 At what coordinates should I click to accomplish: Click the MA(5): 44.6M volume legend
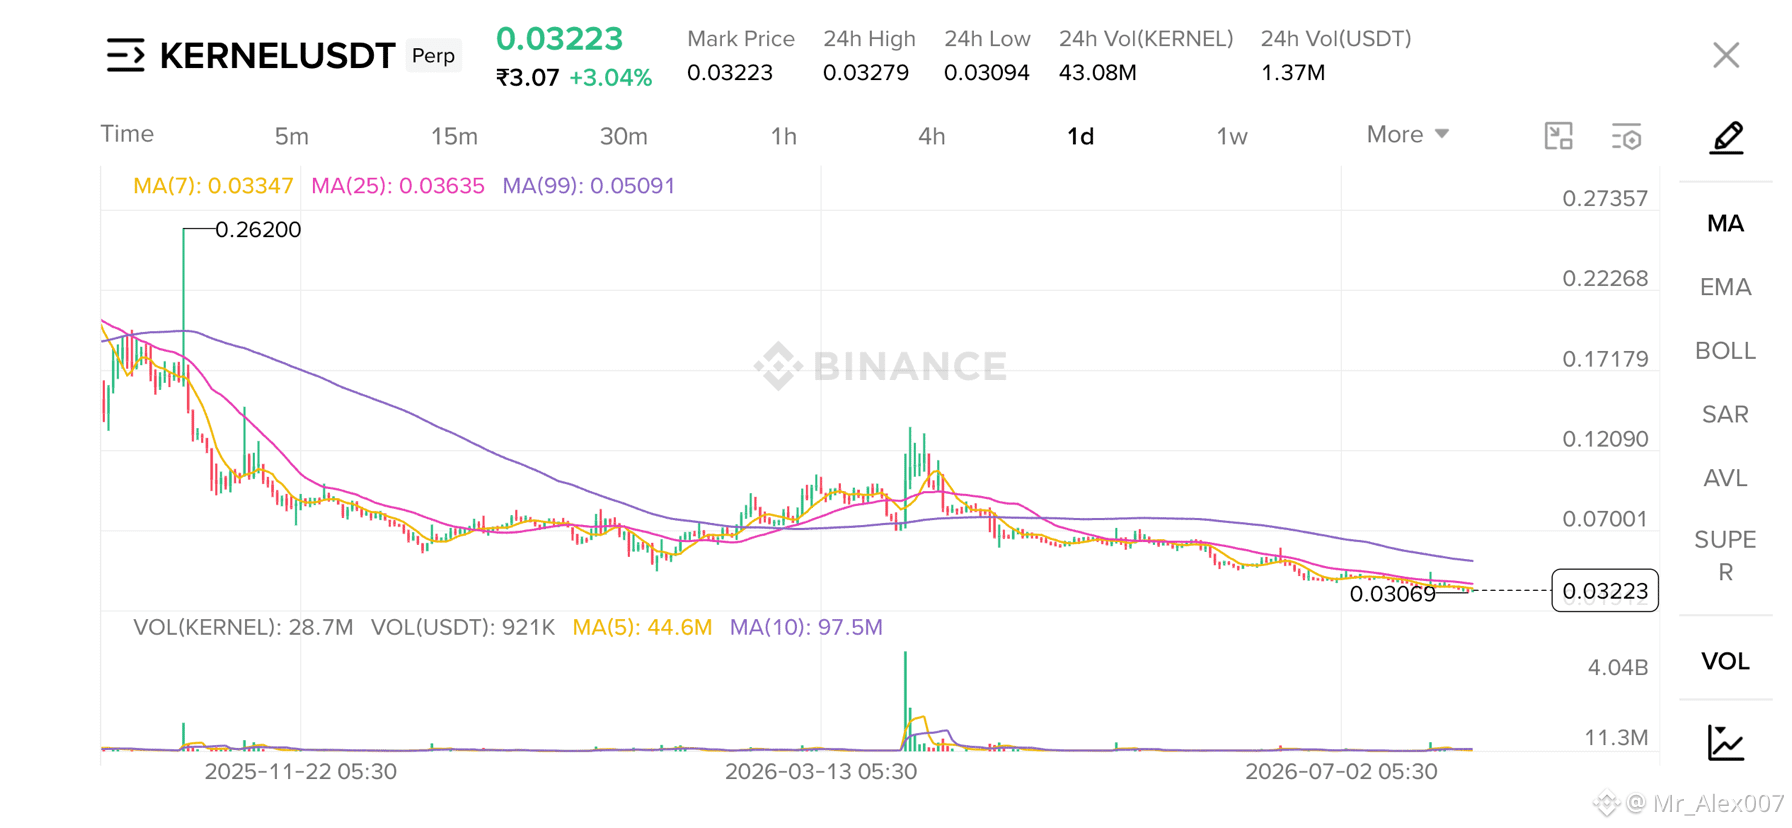(642, 628)
